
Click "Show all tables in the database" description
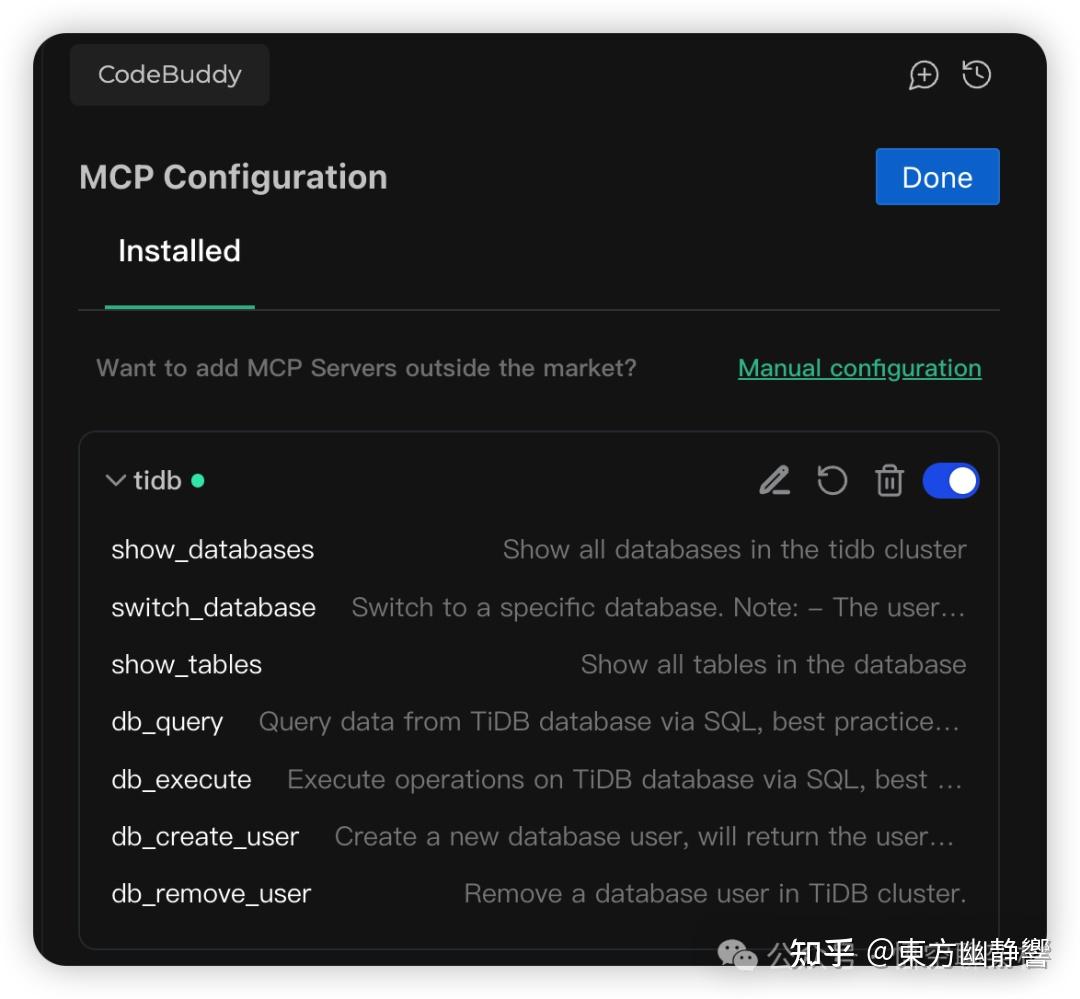773,665
